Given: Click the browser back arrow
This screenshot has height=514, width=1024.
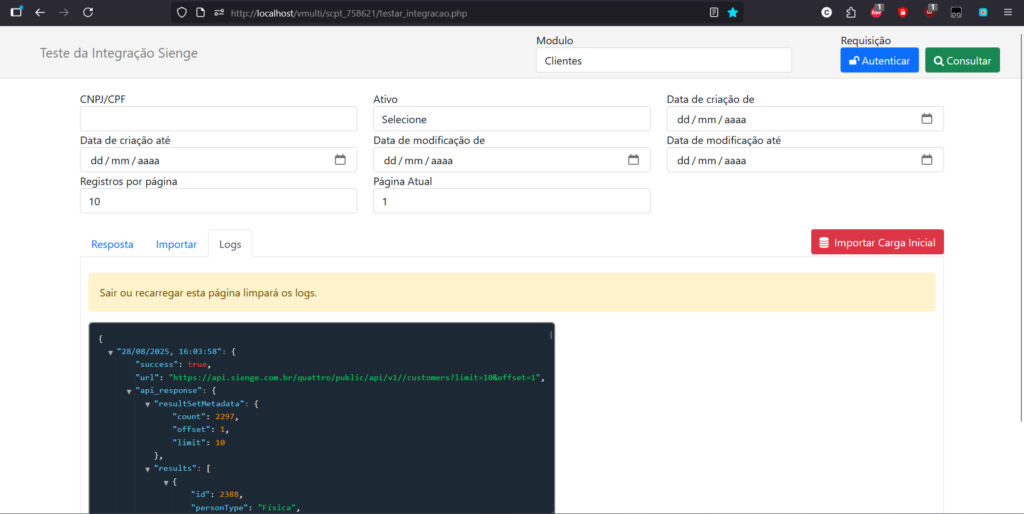Looking at the screenshot, I should pyautogui.click(x=39, y=13).
